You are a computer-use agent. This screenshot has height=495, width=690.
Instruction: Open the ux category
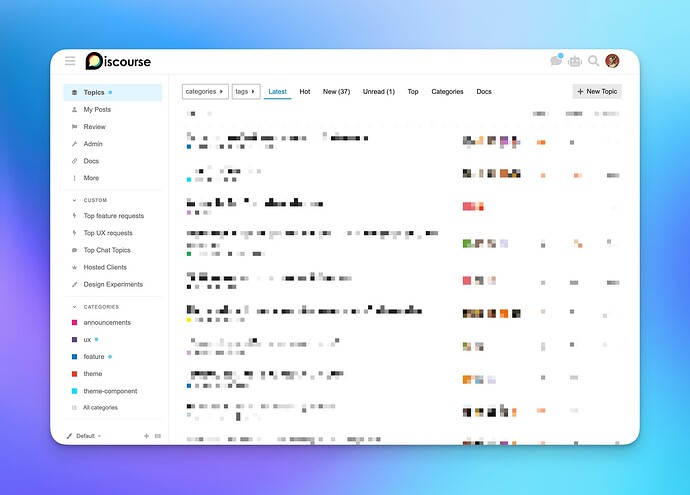point(87,340)
